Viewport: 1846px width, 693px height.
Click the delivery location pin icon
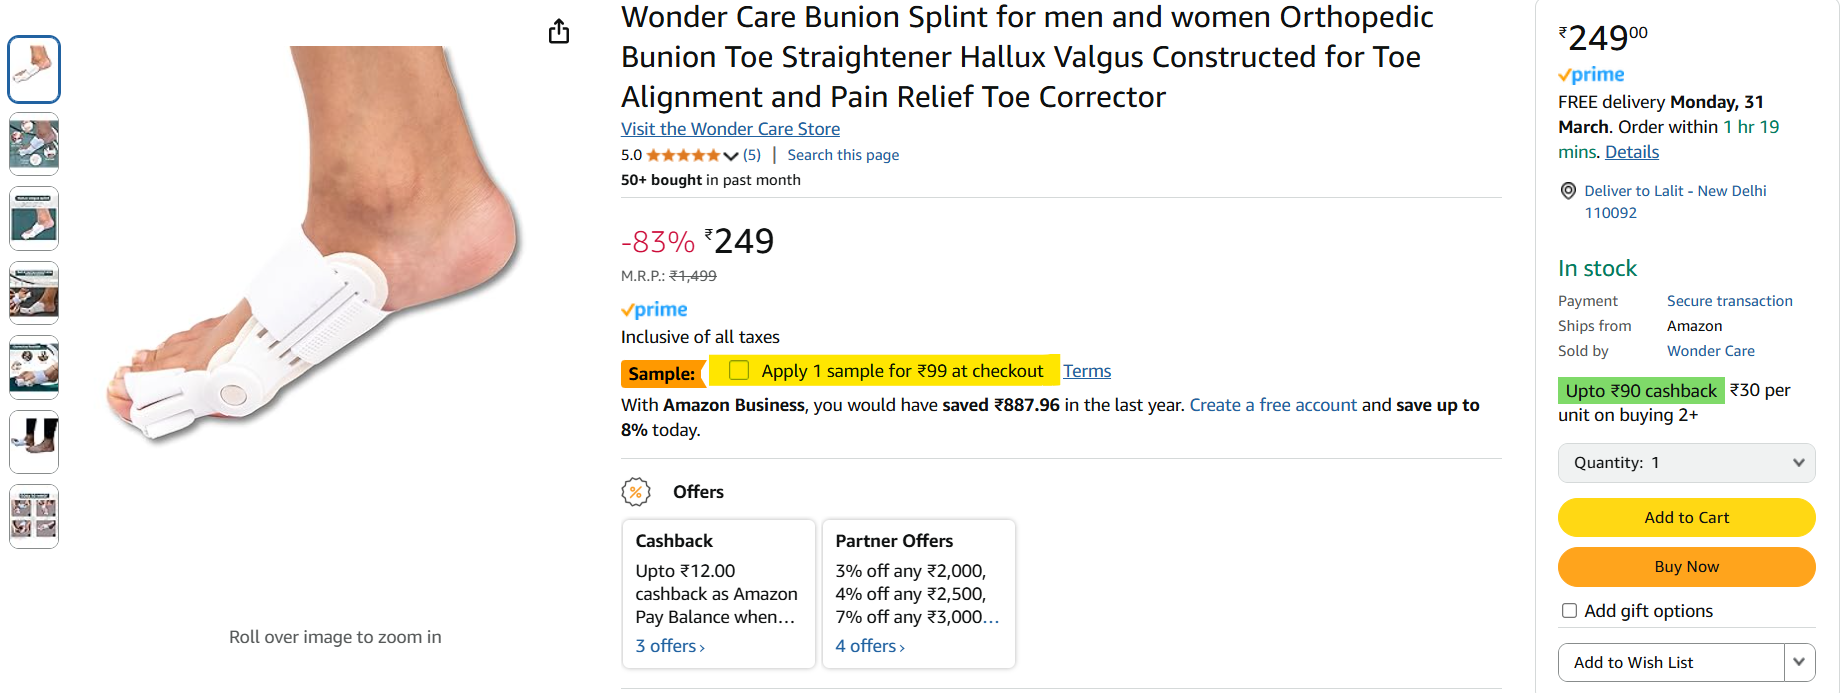(1568, 191)
